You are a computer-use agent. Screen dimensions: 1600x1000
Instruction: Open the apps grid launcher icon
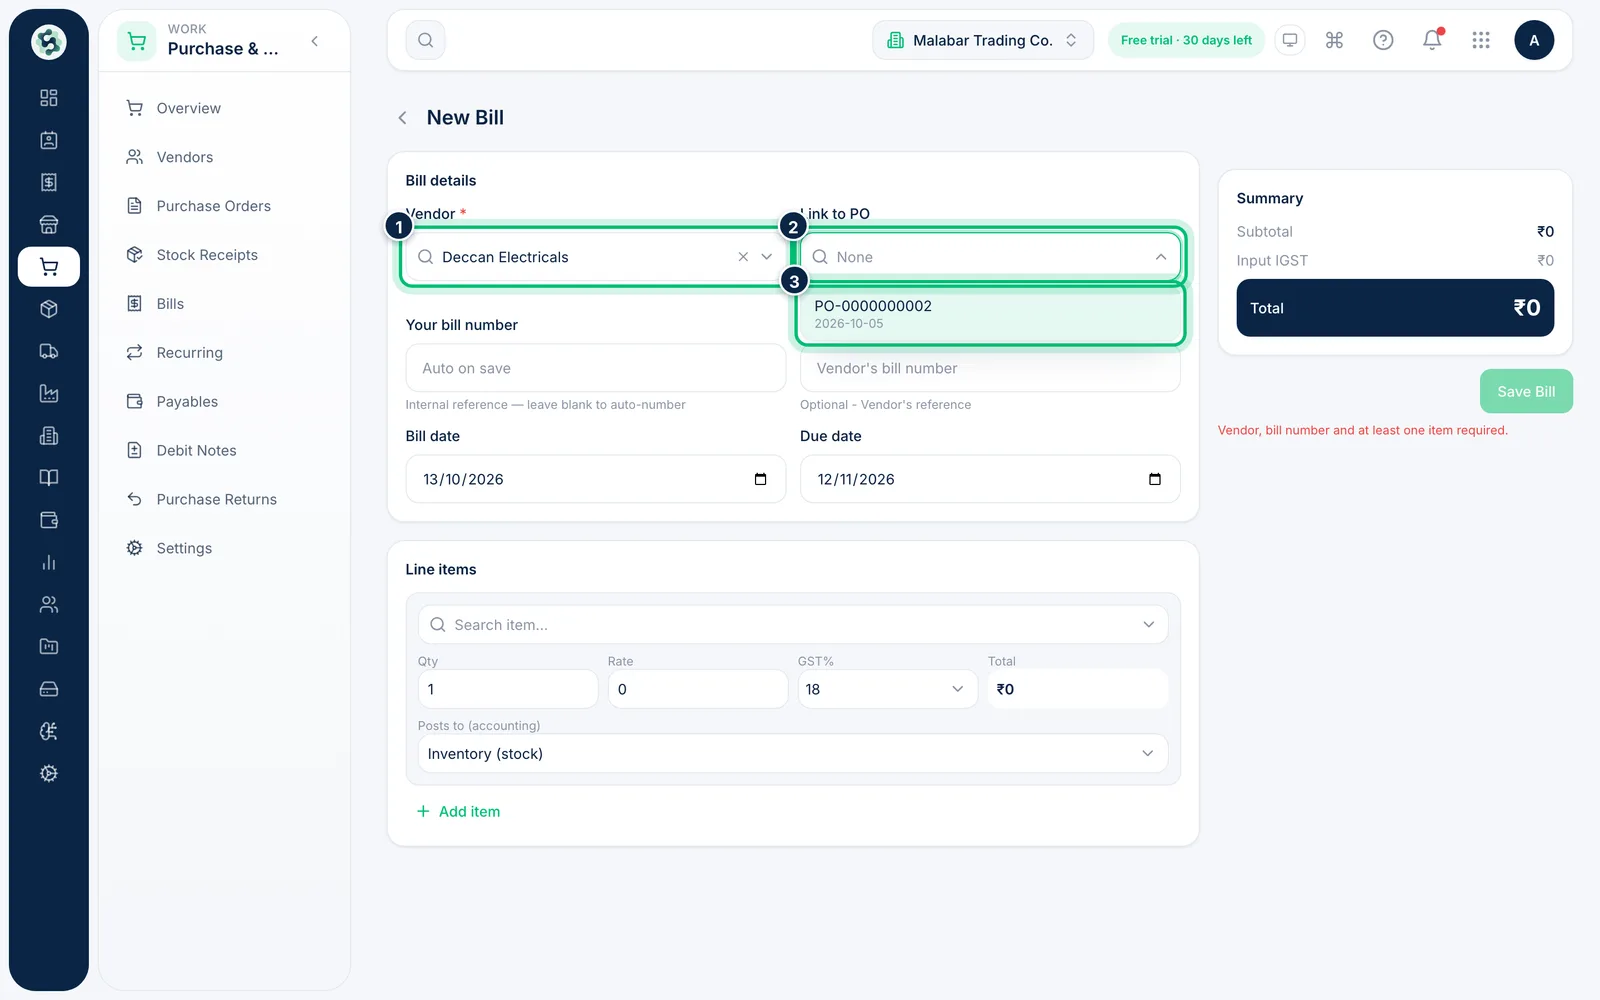[1481, 40]
